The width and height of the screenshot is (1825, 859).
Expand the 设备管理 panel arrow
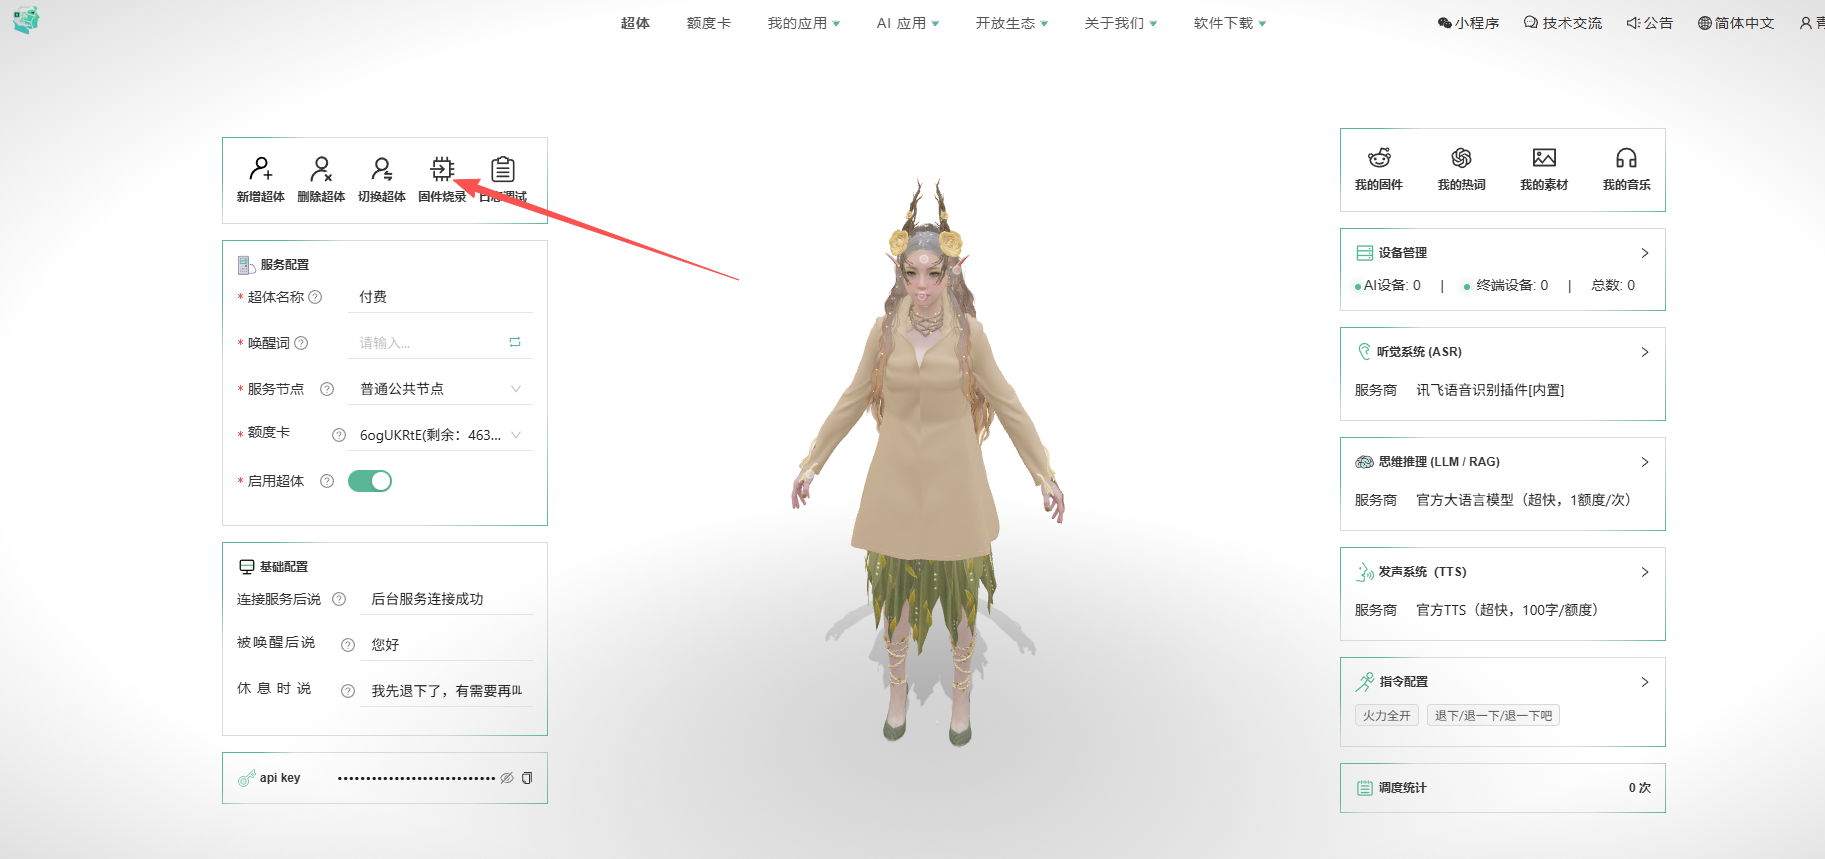(x=1645, y=253)
